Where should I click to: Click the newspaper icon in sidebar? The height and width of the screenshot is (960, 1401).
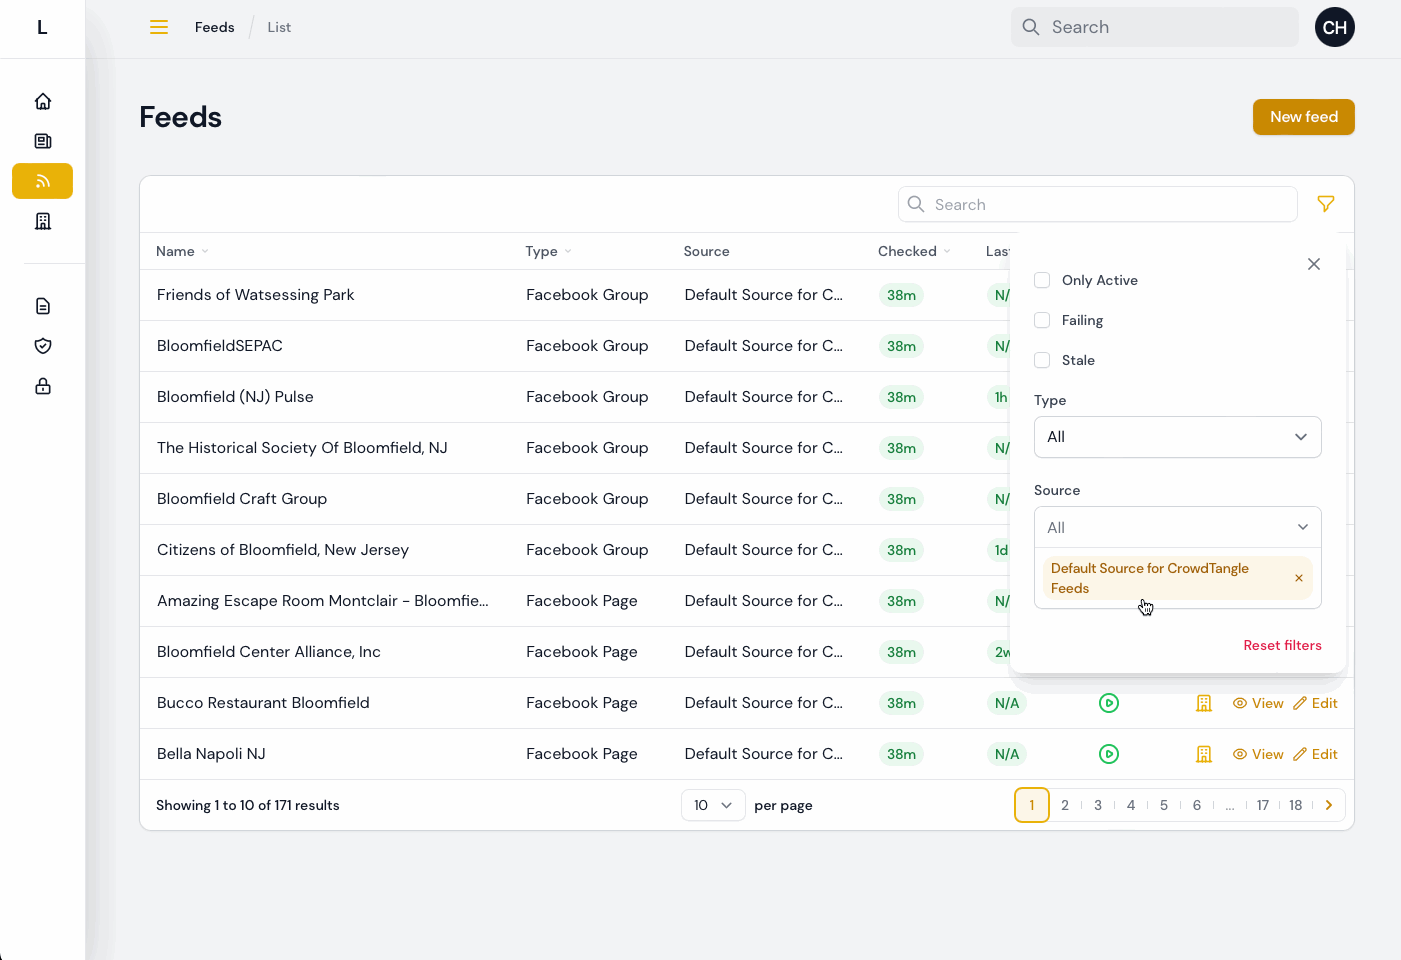43,141
